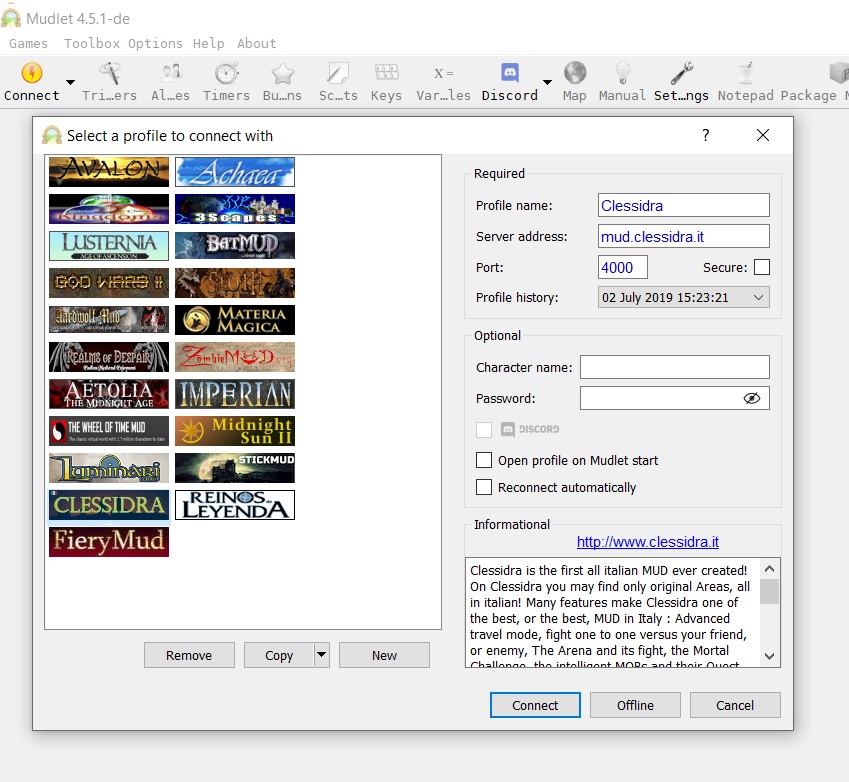Toggle password visibility eye icon

[x=752, y=399]
